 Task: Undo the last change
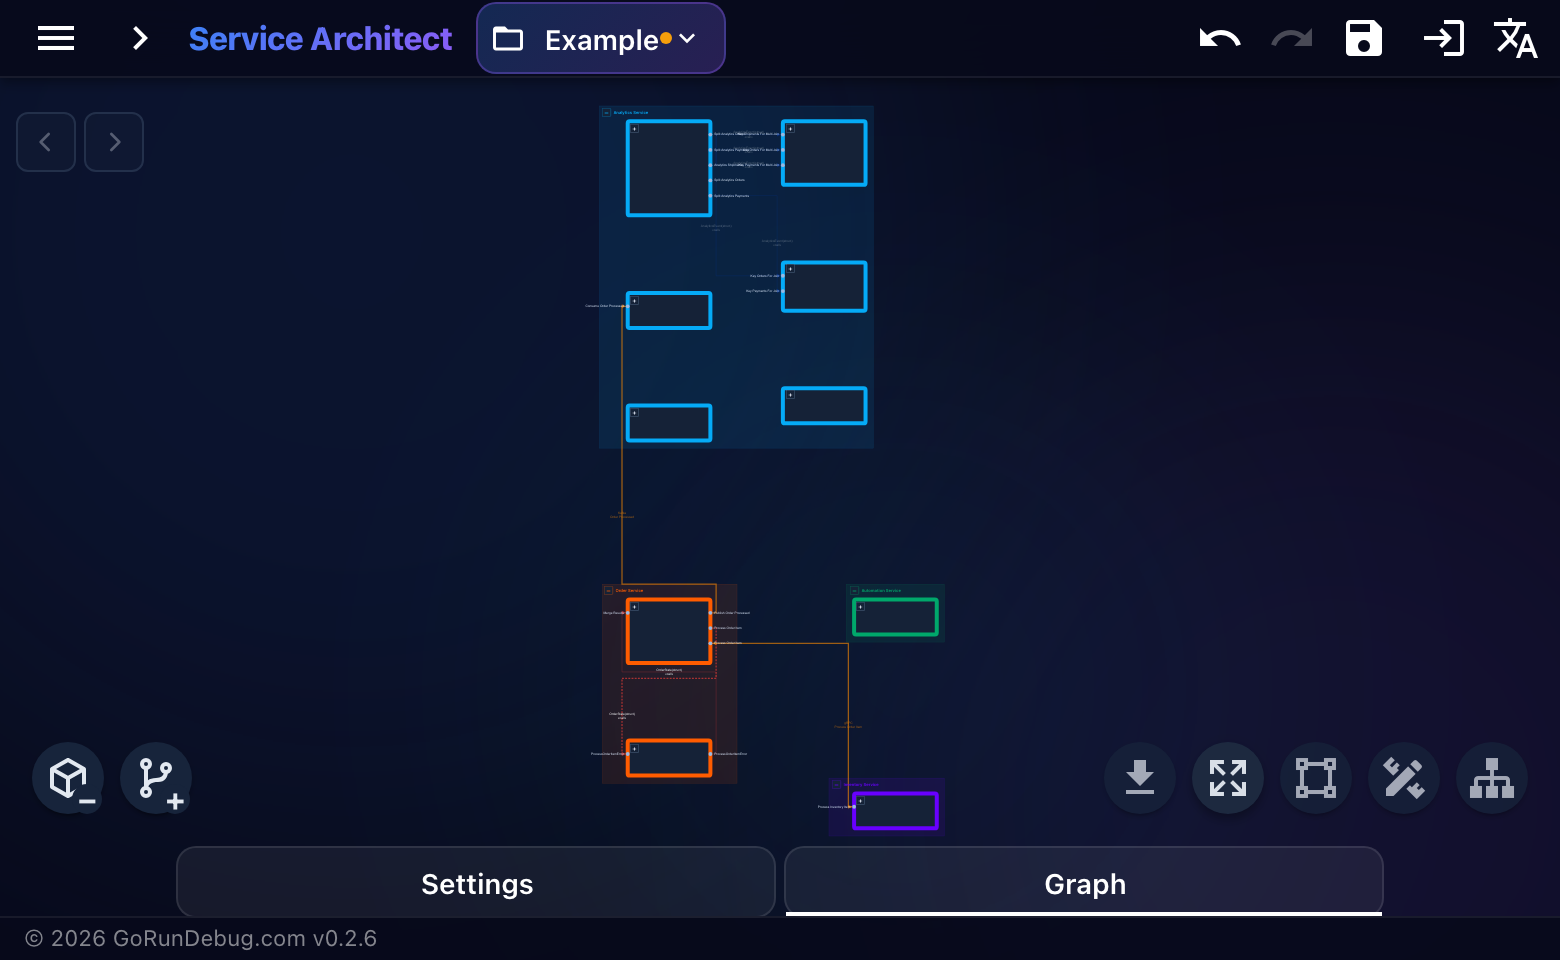point(1219,39)
